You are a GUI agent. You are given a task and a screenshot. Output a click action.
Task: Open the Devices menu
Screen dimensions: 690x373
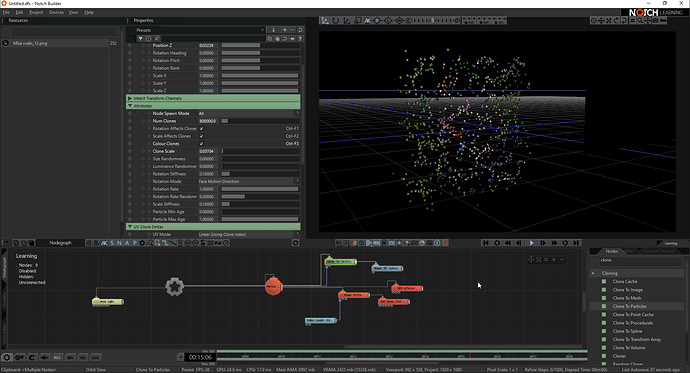click(x=56, y=12)
